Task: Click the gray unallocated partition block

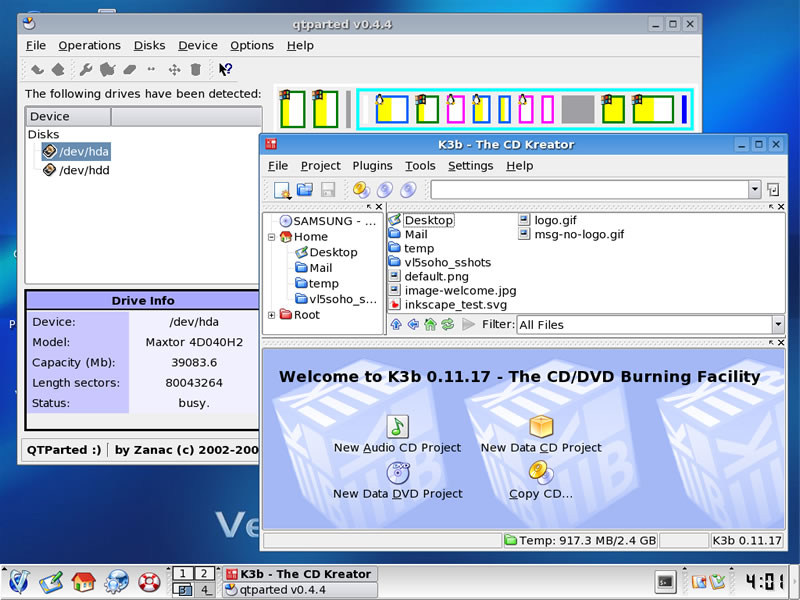Action: pyautogui.click(x=577, y=109)
